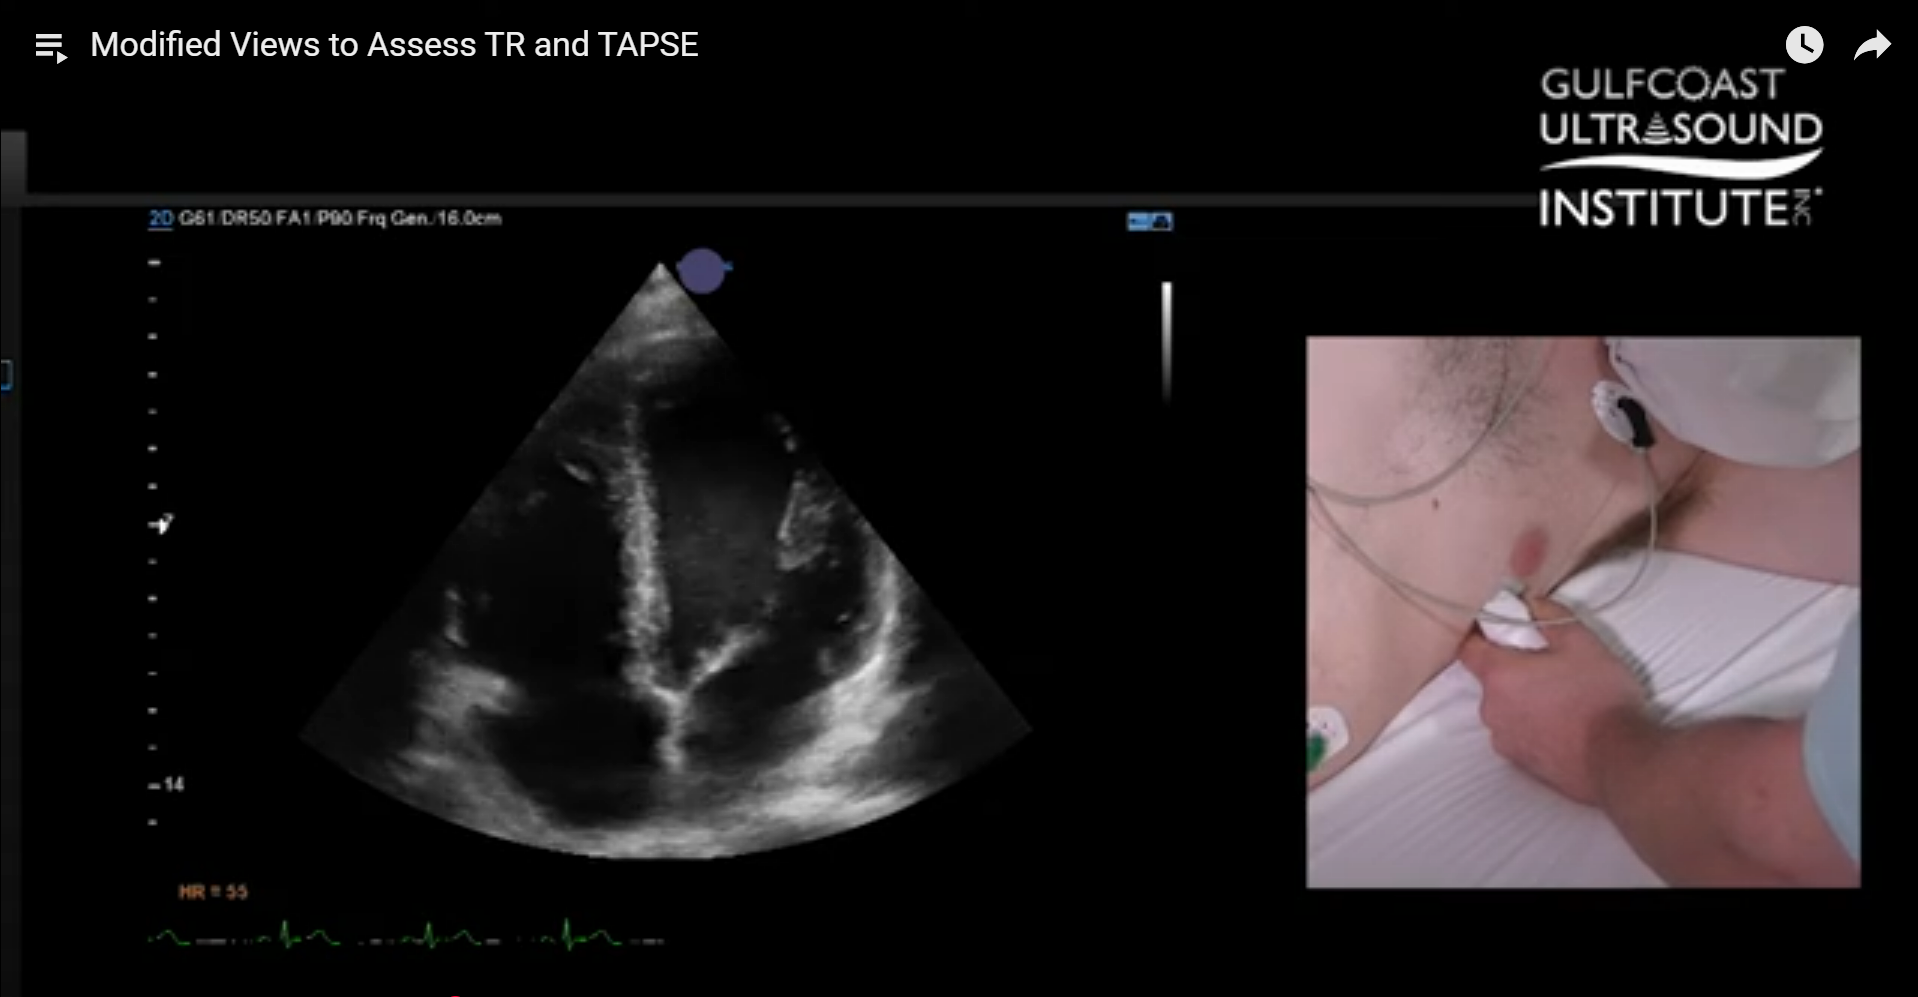
Task: Click the focal zone arrow marker
Action: point(161,523)
